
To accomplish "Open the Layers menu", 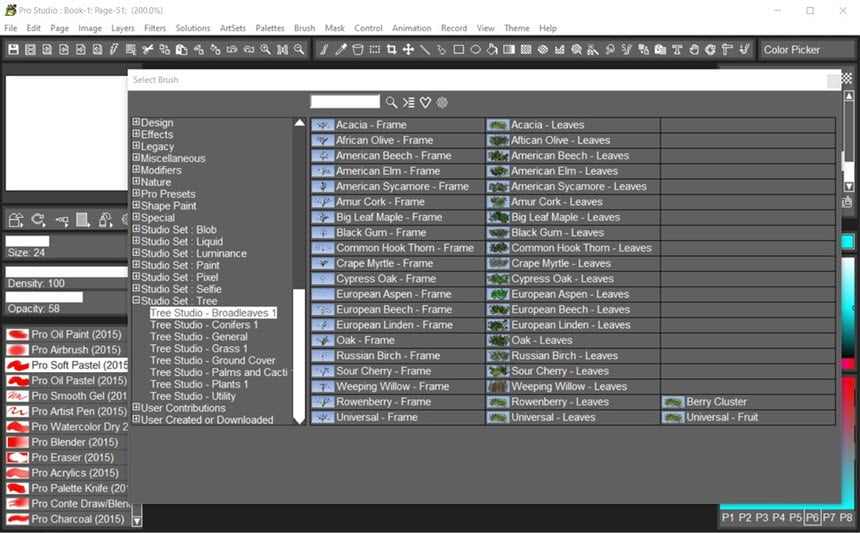I will pos(122,28).
